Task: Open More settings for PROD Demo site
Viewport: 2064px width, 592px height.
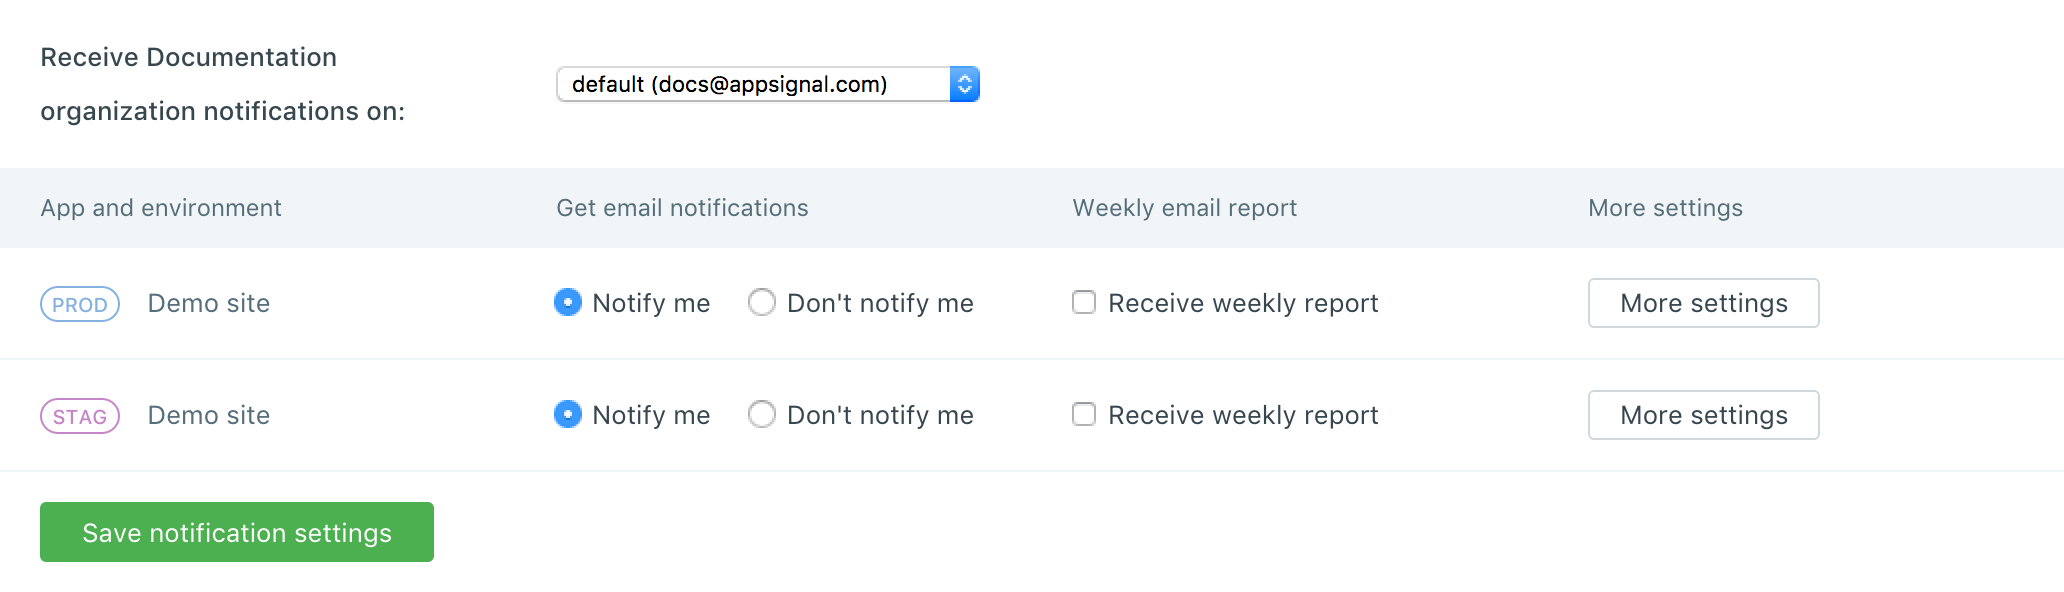Action: 1703,303
